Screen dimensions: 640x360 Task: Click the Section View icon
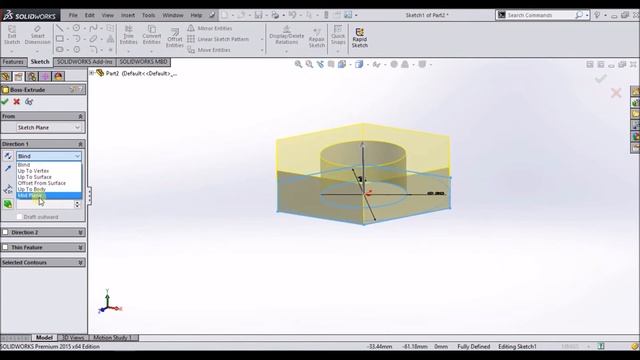pyautogui.click(x=331, y=64)
